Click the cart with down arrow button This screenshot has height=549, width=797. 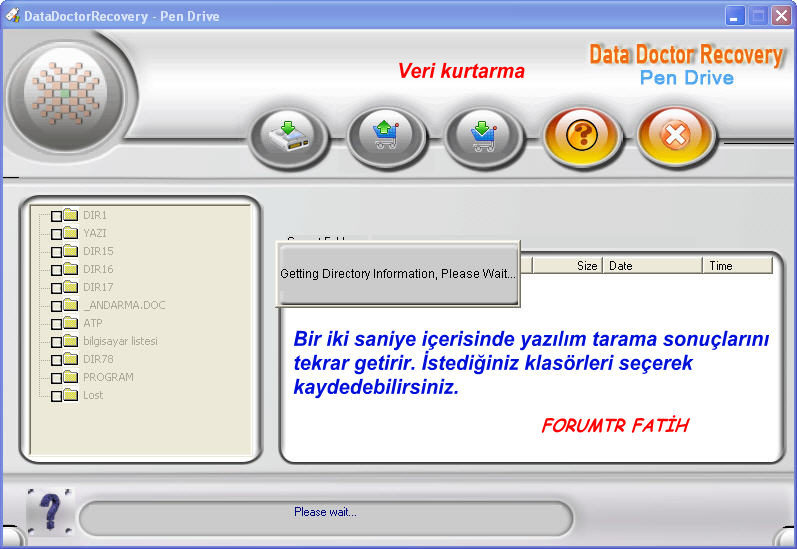(x=483, y=136)
